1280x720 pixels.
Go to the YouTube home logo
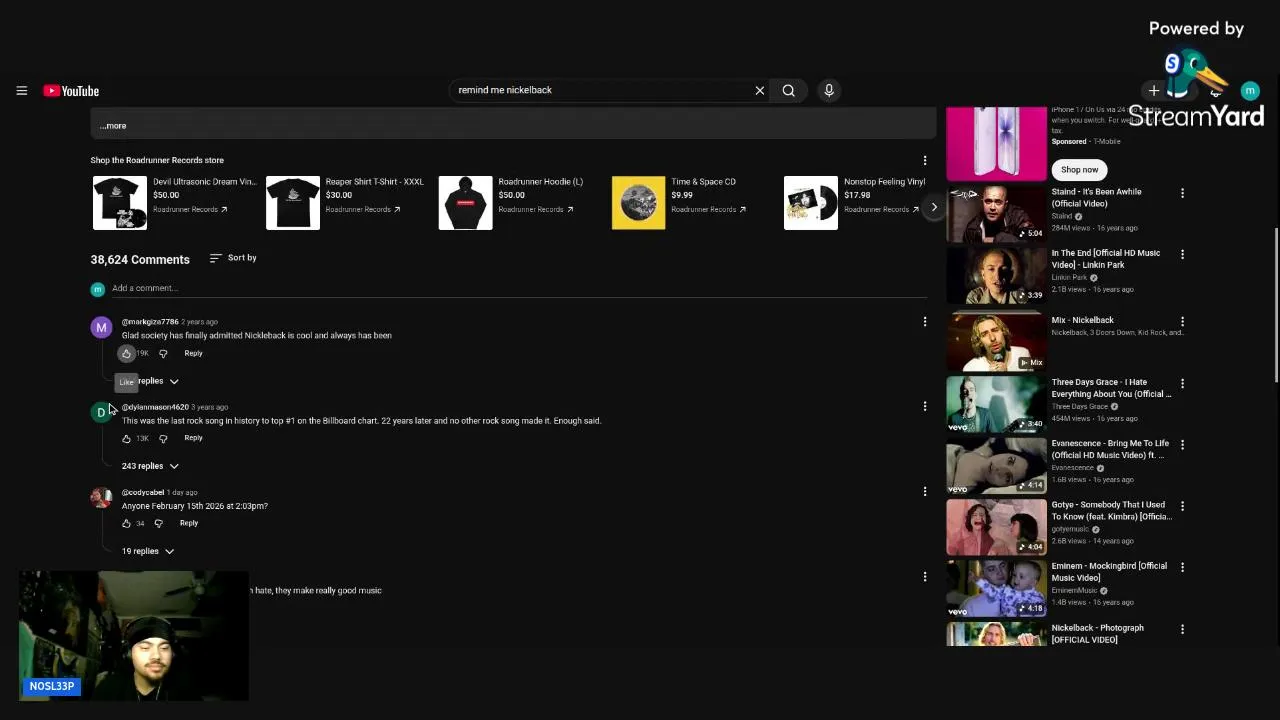click(x=71, y=91)
